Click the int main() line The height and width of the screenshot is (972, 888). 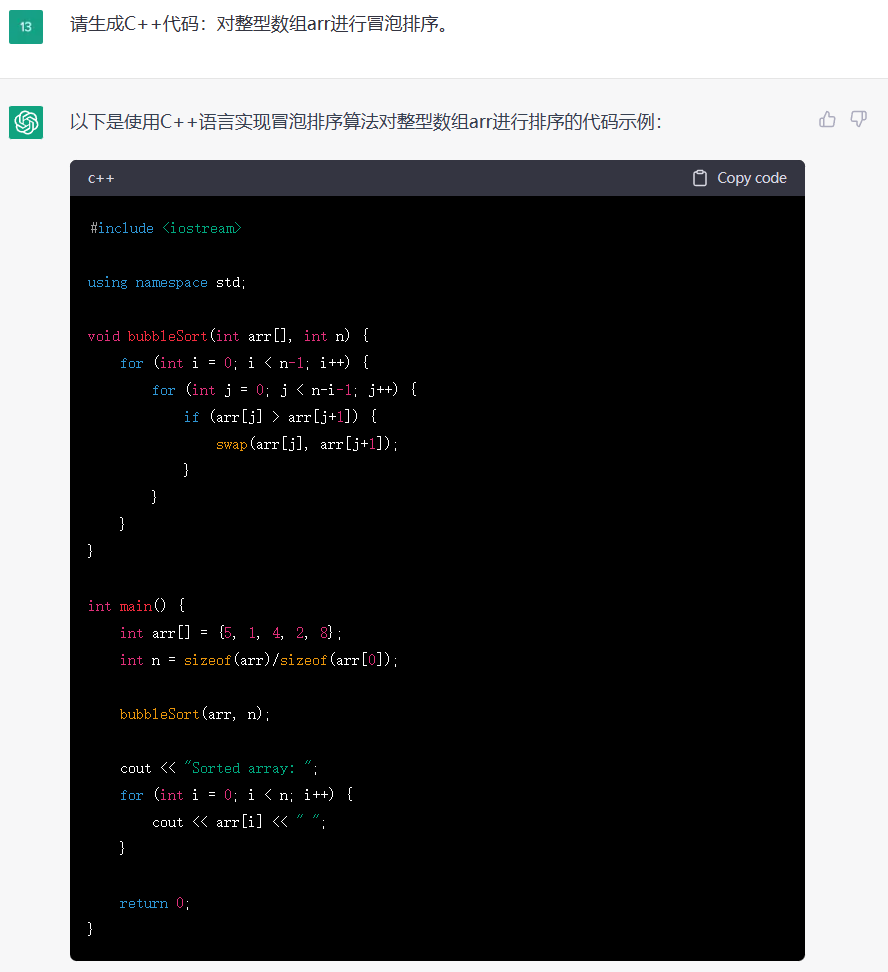(x=136, y=606)
